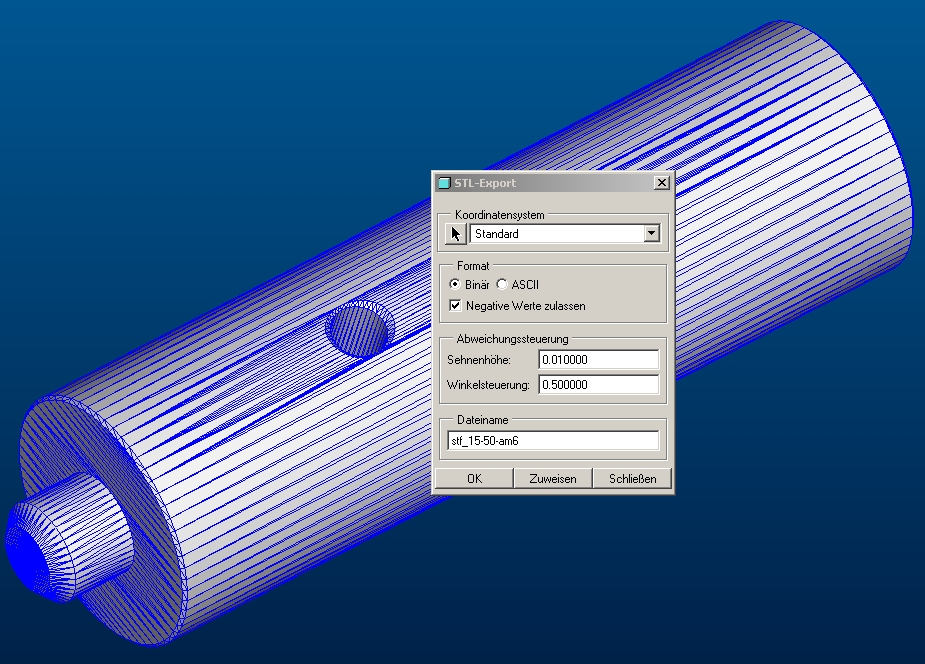This screenshot has height=664, width=925.
Task: Click the Abweichungssteuerung group label
Action: click(x=512, y=338)
